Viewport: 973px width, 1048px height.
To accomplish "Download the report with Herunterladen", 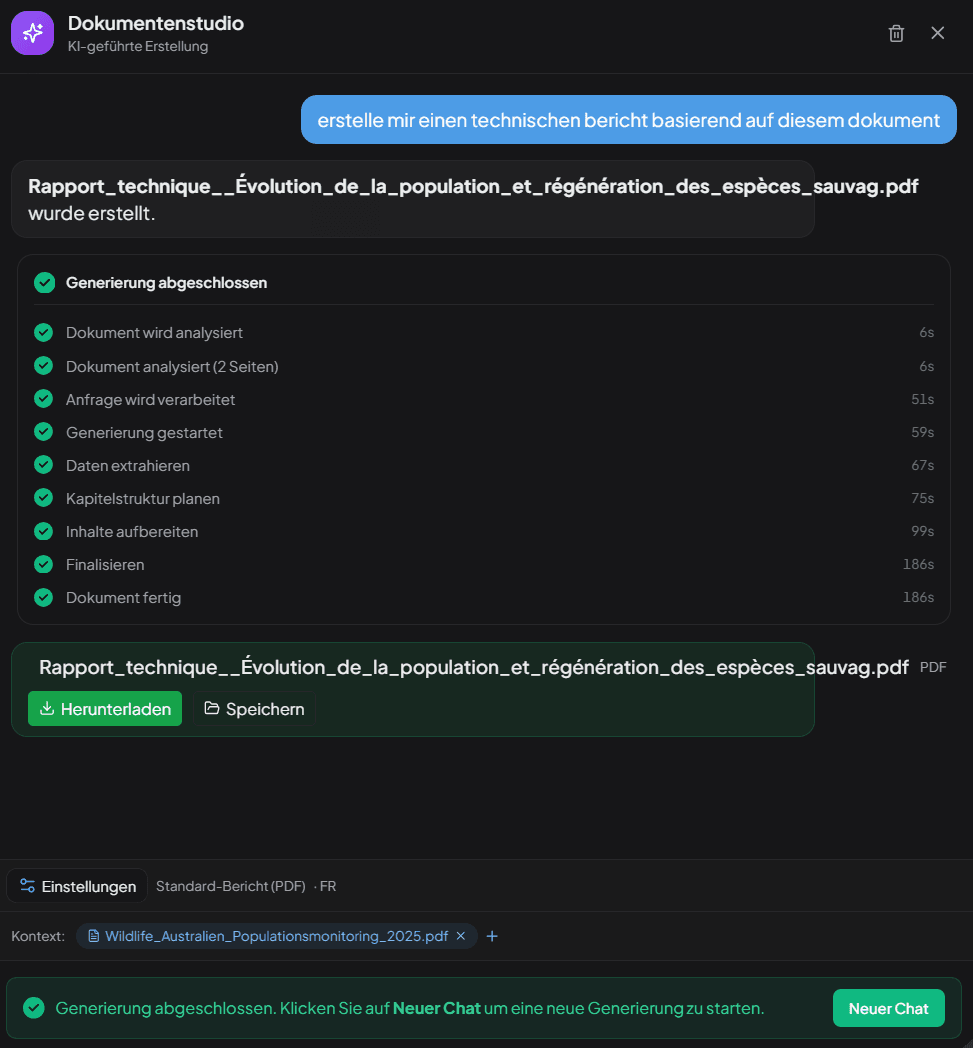I will [x=105, y=708].
